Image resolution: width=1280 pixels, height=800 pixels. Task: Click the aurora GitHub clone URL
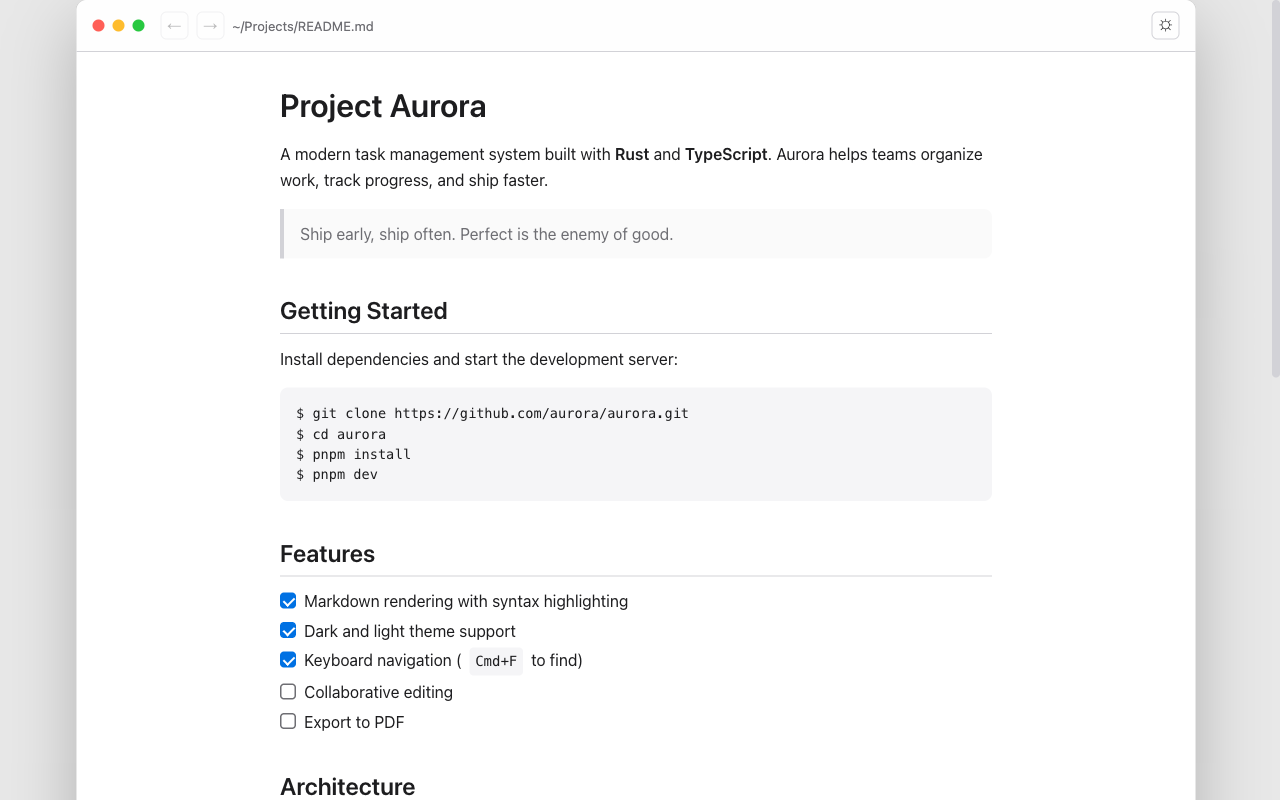(541, 413)
